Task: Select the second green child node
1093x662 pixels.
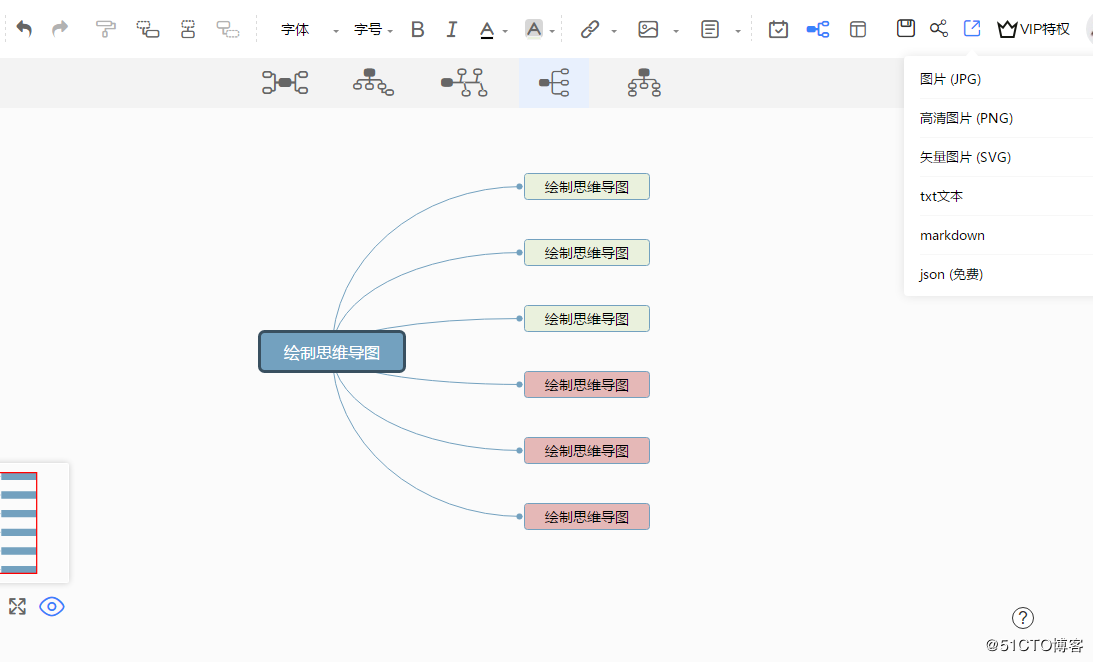Action: [x=587, y=252]
